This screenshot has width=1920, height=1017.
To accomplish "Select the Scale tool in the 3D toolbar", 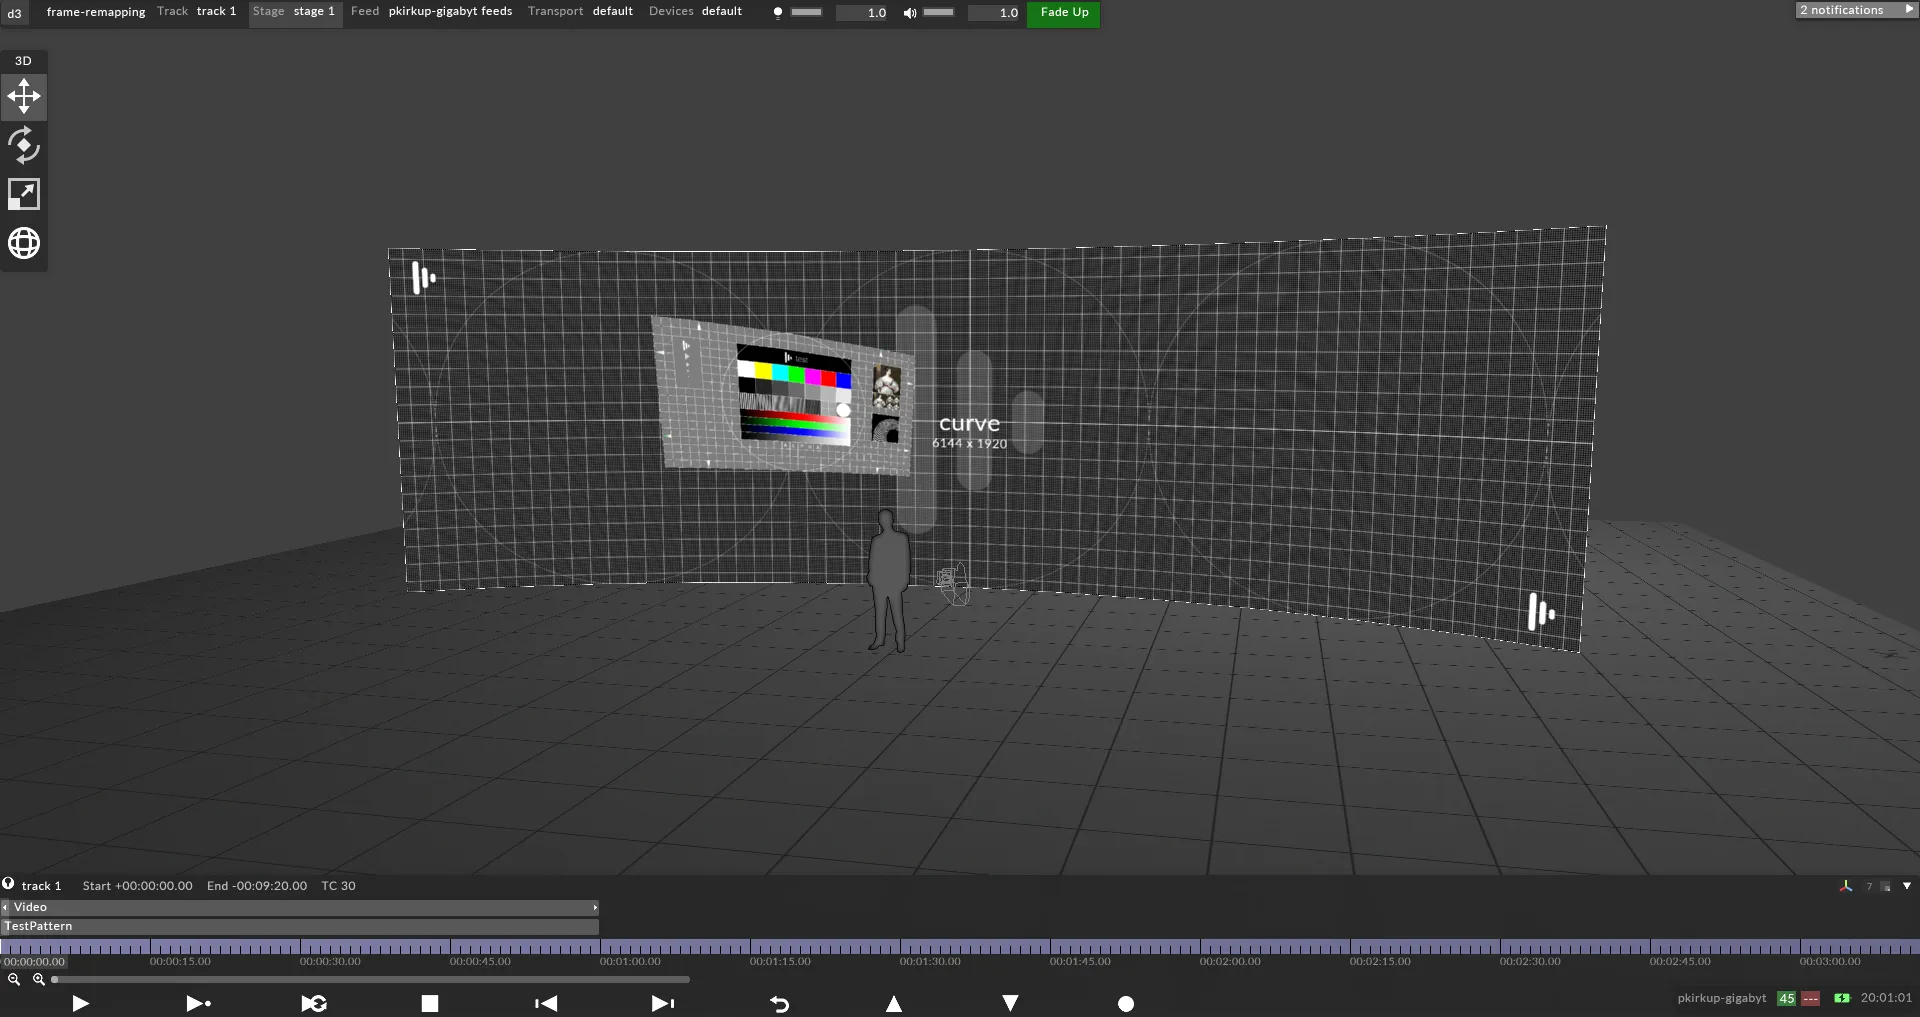I will (23, 193).
